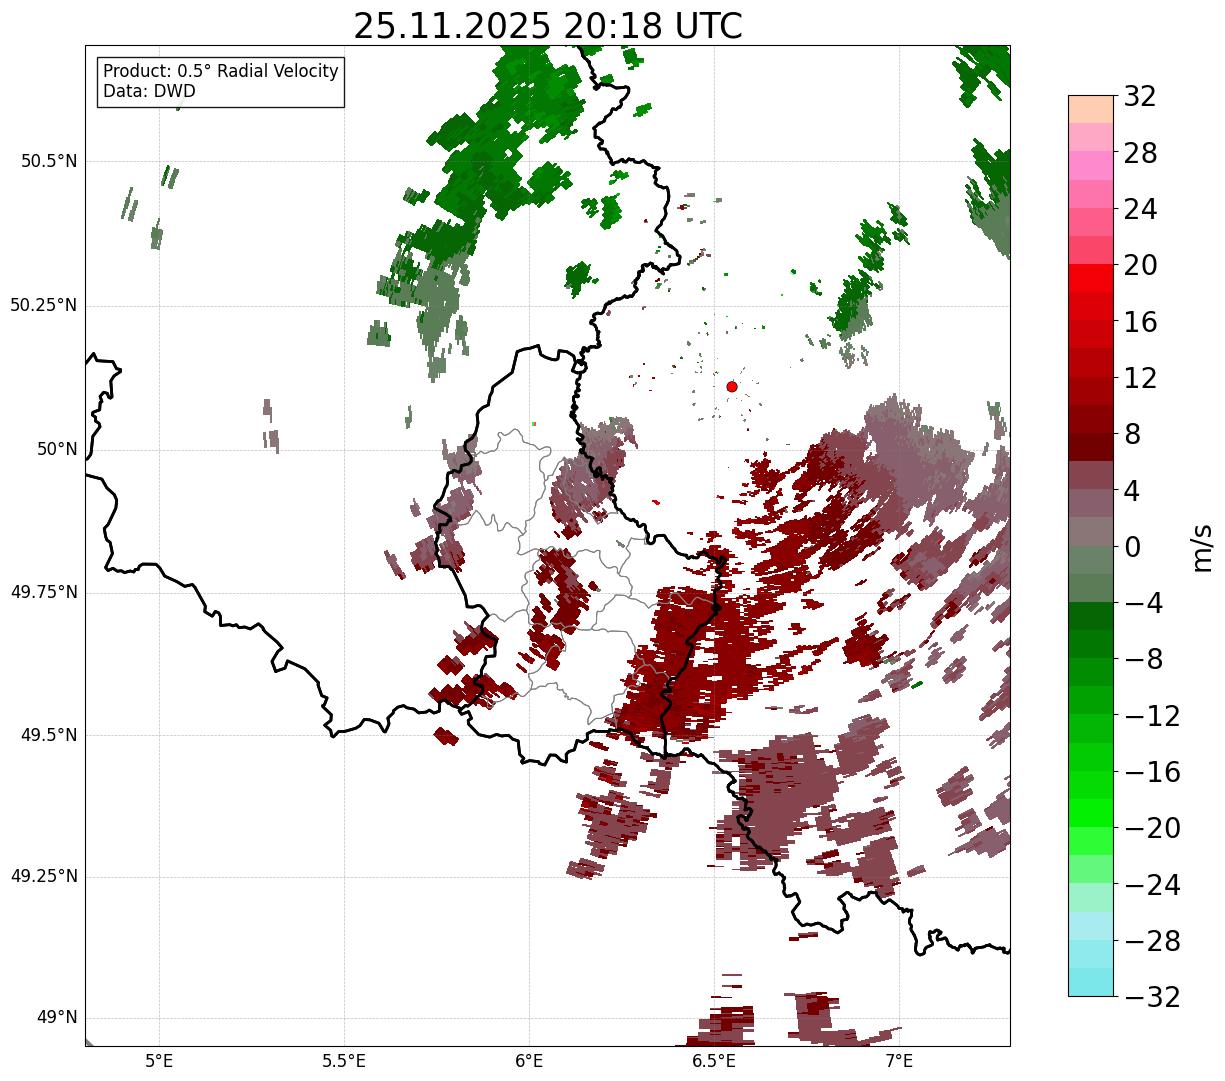Click the red radar site marker dot
Image resolution: width=1225 pixels, height=1081 pixels.
pyautogui.click(x=732, y=386)
